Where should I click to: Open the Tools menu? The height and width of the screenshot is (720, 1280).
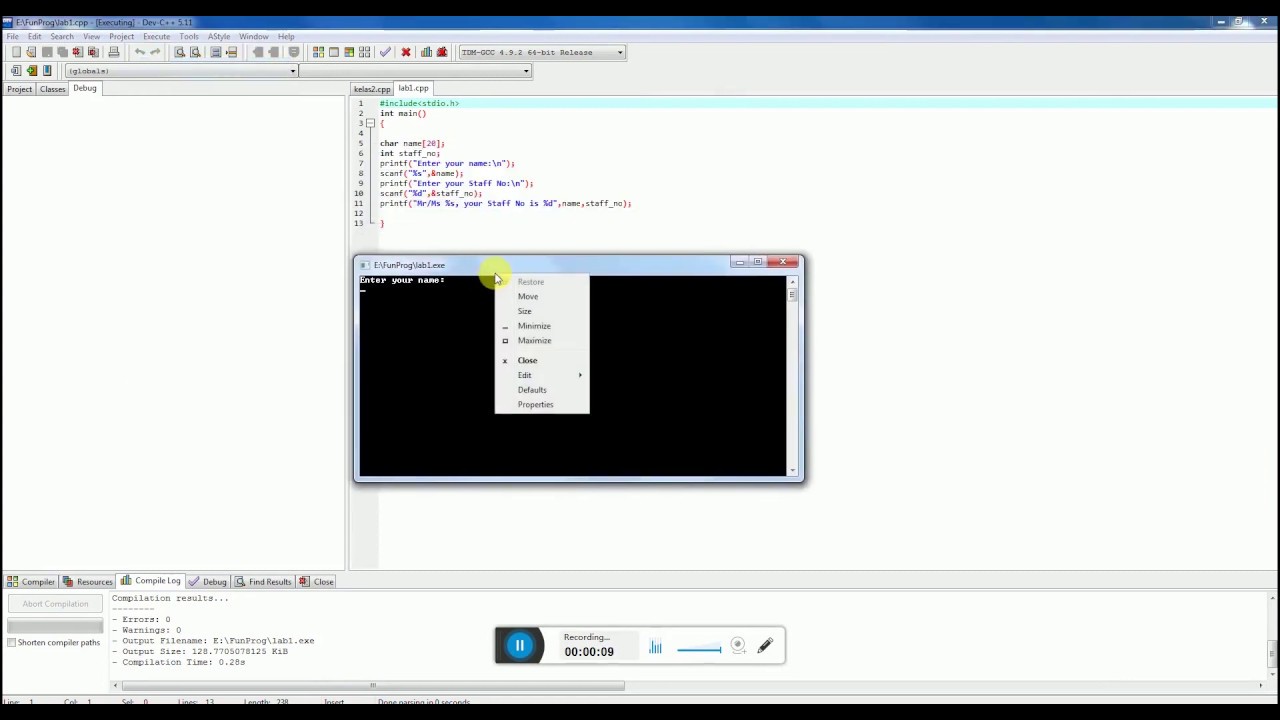[189, 37]
